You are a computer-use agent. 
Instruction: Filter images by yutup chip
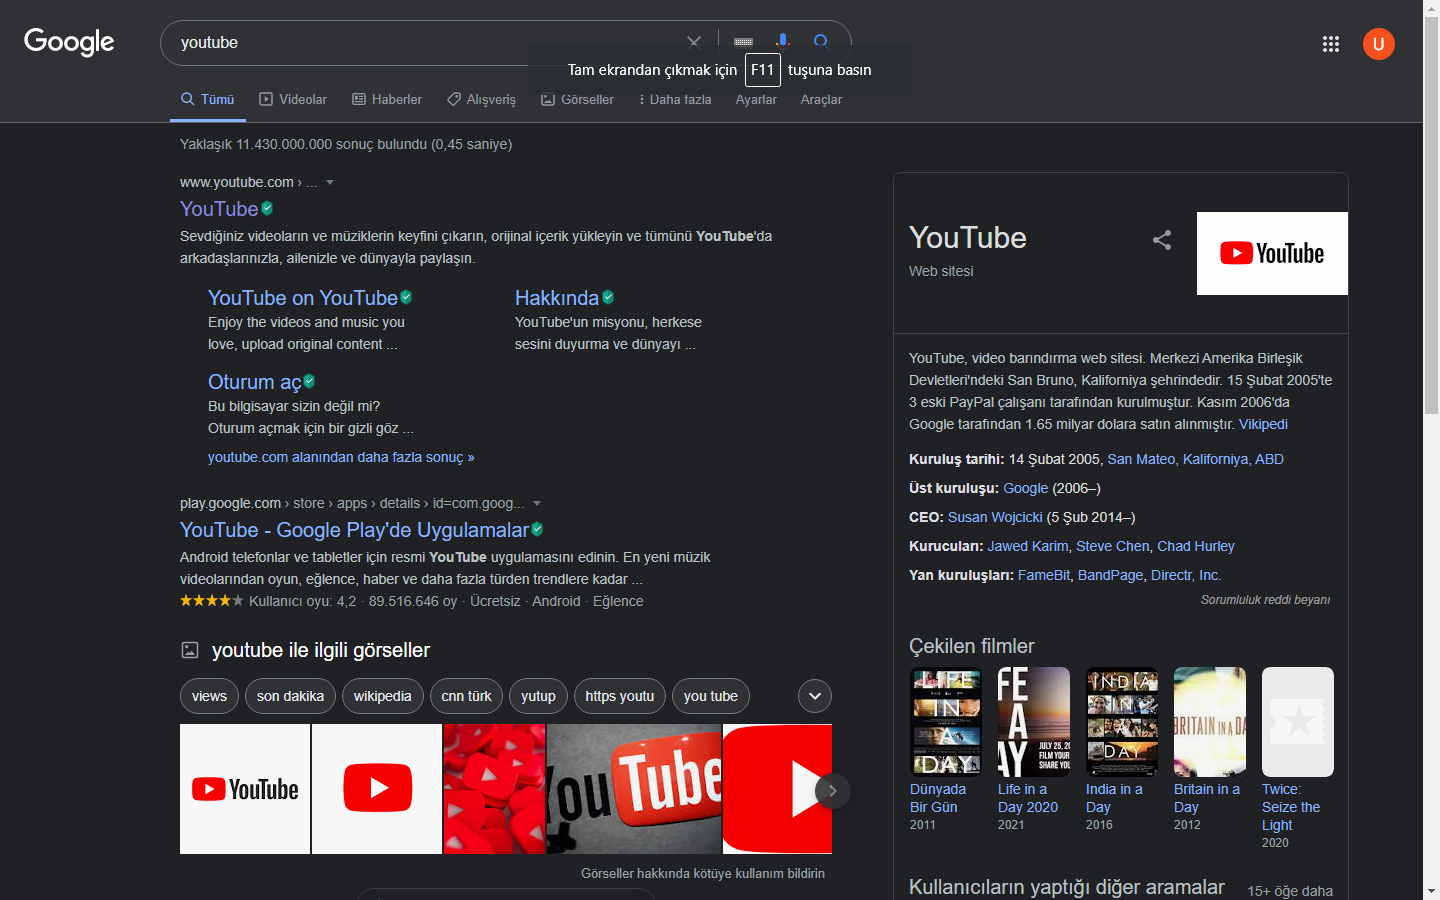538,696
